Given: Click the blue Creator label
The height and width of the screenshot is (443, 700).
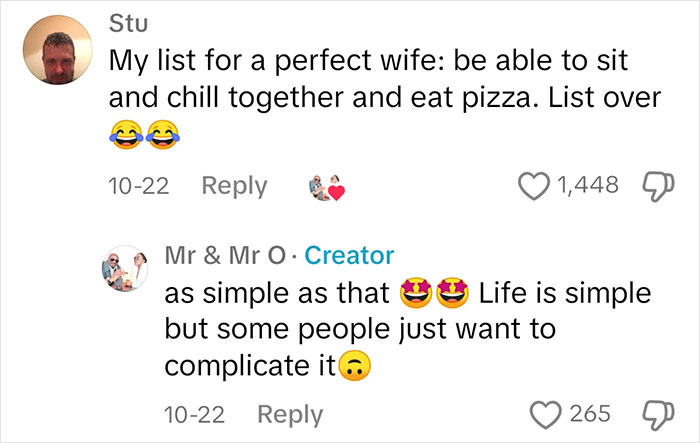Looking at the screenshot, I should pyautogui.click(x=349, y=255).
